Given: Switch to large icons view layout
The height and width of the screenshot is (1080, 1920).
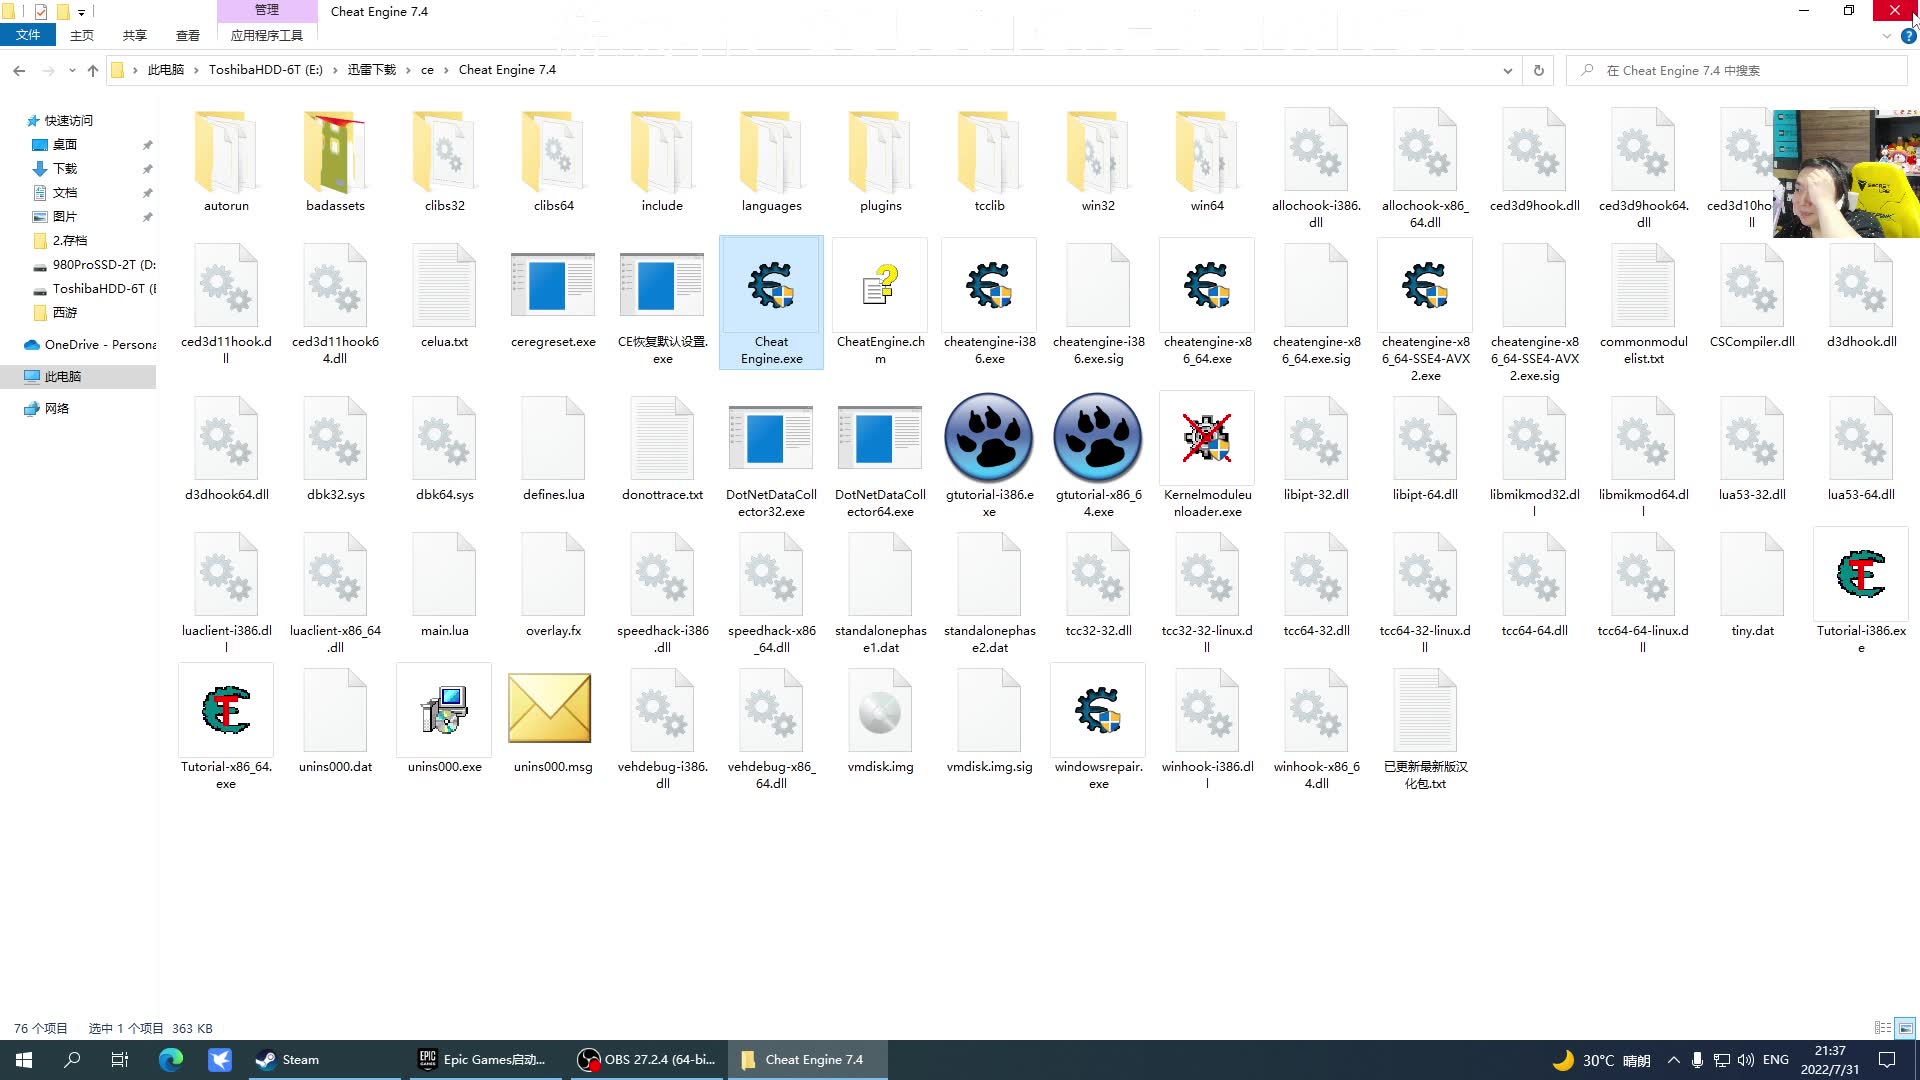Looking at the screenshot, I should pyautogui.click(x=1906, y=1028).
